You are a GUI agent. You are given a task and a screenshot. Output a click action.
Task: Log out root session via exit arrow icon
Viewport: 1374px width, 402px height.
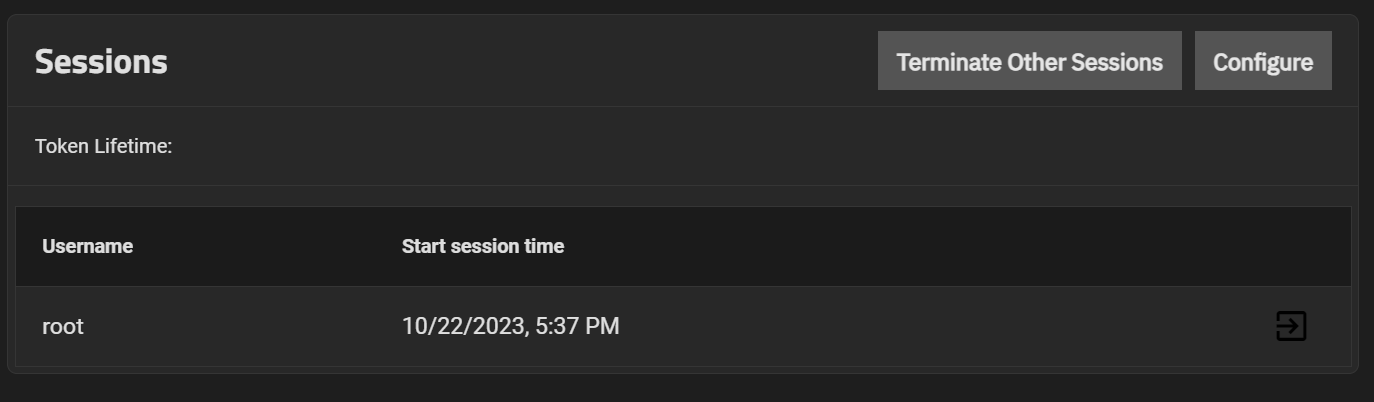click(1291, 326)
